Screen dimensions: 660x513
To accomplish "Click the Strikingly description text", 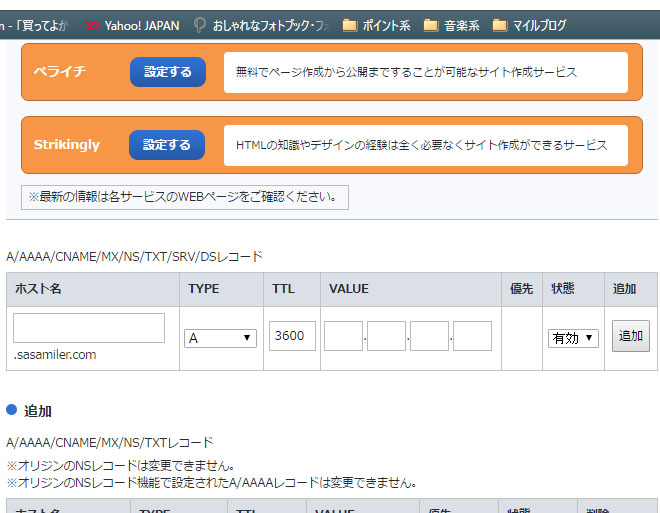I will pos(421,145).
